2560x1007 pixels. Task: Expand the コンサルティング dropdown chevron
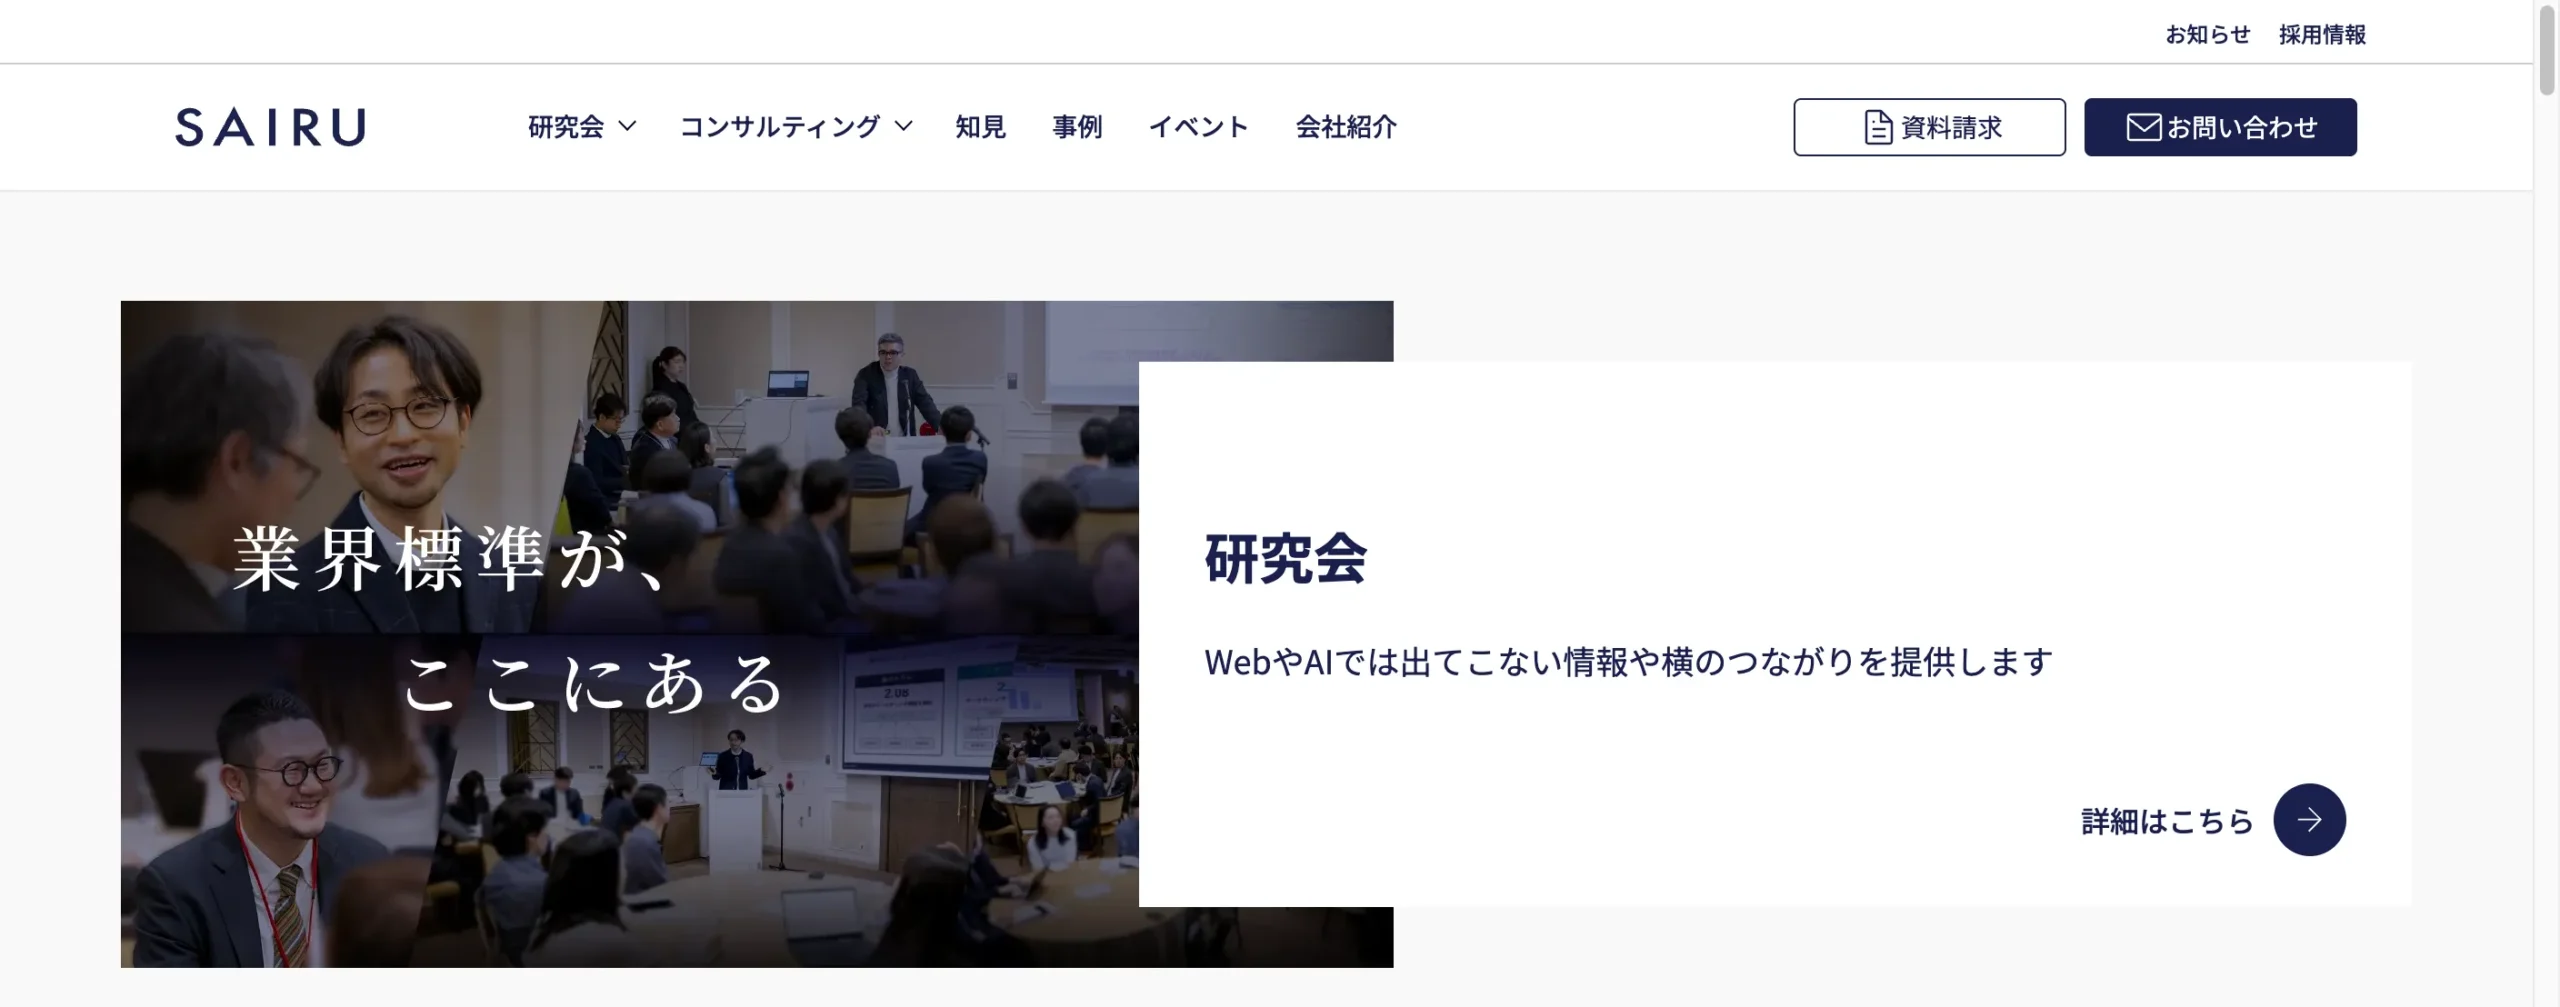pyautogui.click(x=903, y=126)
